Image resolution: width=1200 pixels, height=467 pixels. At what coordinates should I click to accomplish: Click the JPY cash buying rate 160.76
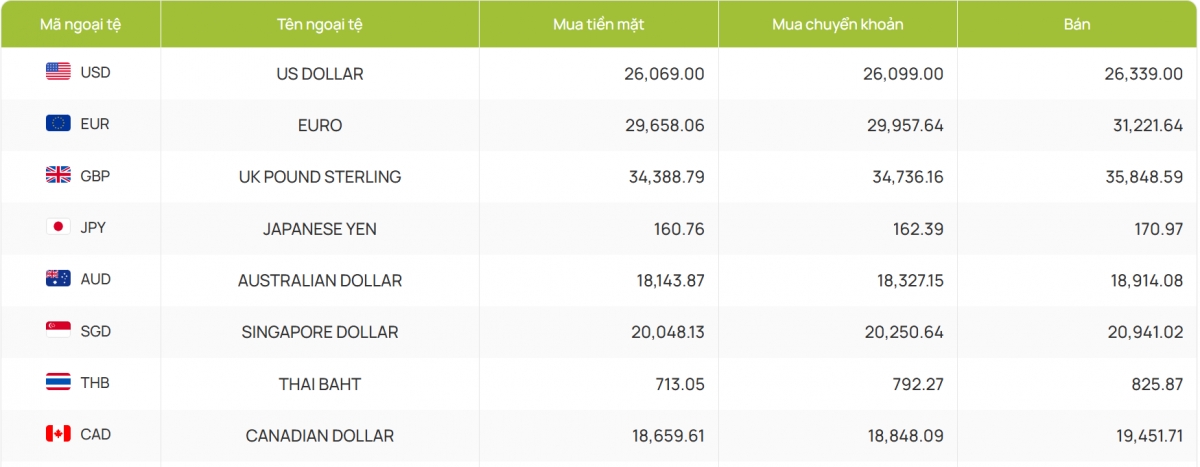[678, 229]
